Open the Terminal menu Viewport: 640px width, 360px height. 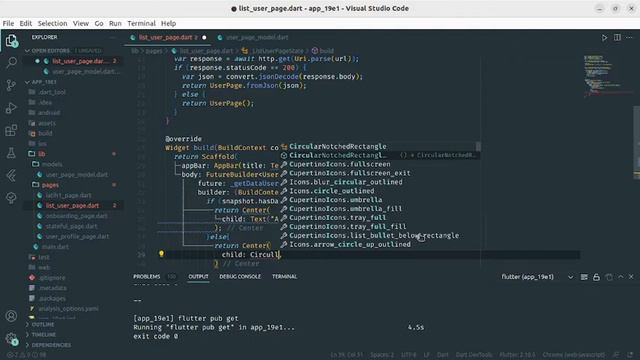(x=142, y=23)
